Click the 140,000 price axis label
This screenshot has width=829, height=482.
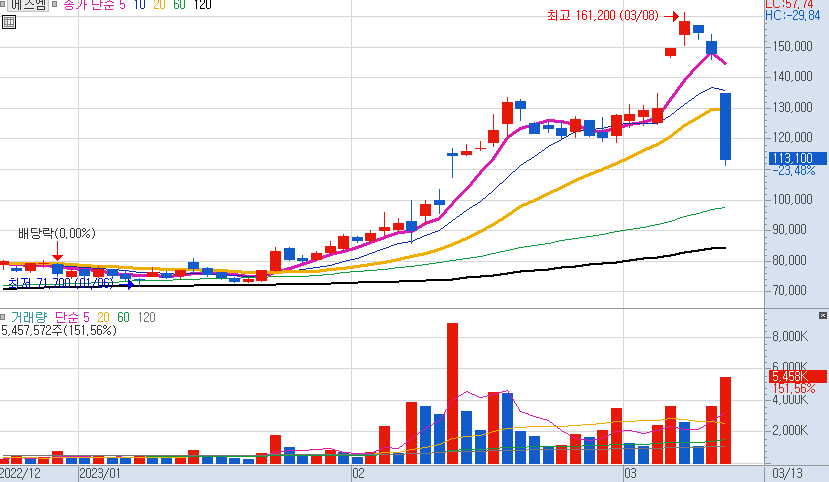pos(793,77)
